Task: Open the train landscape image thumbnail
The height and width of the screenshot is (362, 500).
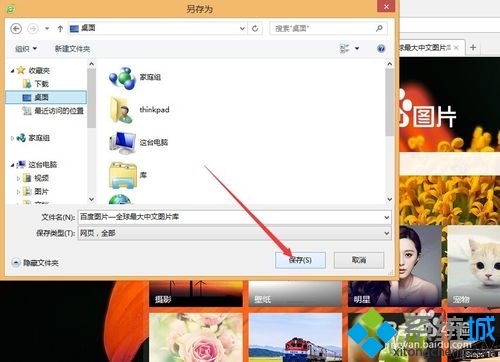Action: [295, 337]
